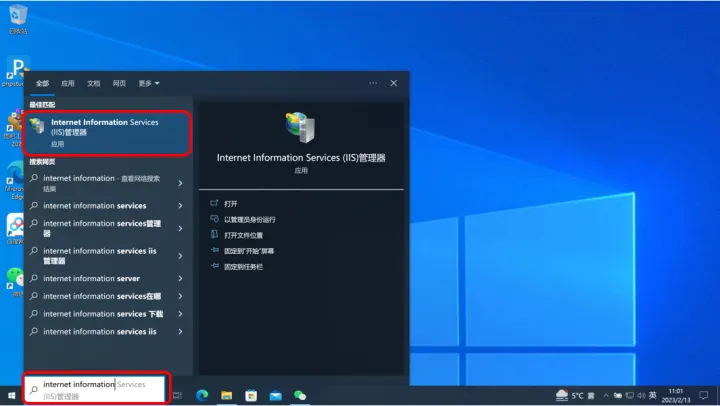Switch to the 应用 search tab
Screen dimensions: 720x406
click(x=68, y=83)
